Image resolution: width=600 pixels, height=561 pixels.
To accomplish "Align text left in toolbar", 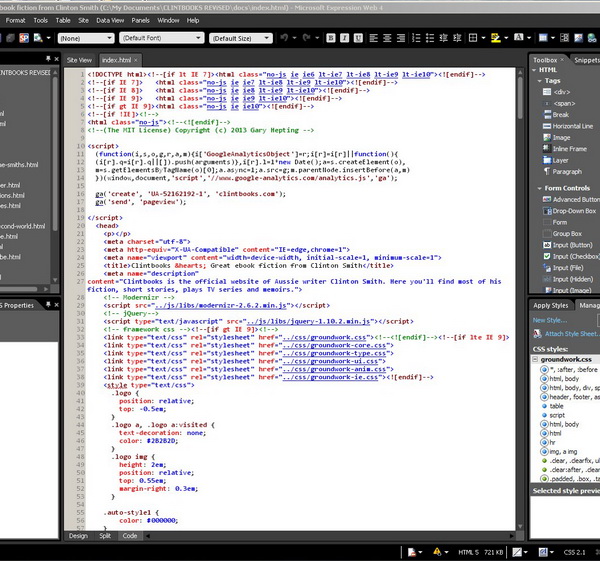I will pyautogui.click(x=373, y=38).
